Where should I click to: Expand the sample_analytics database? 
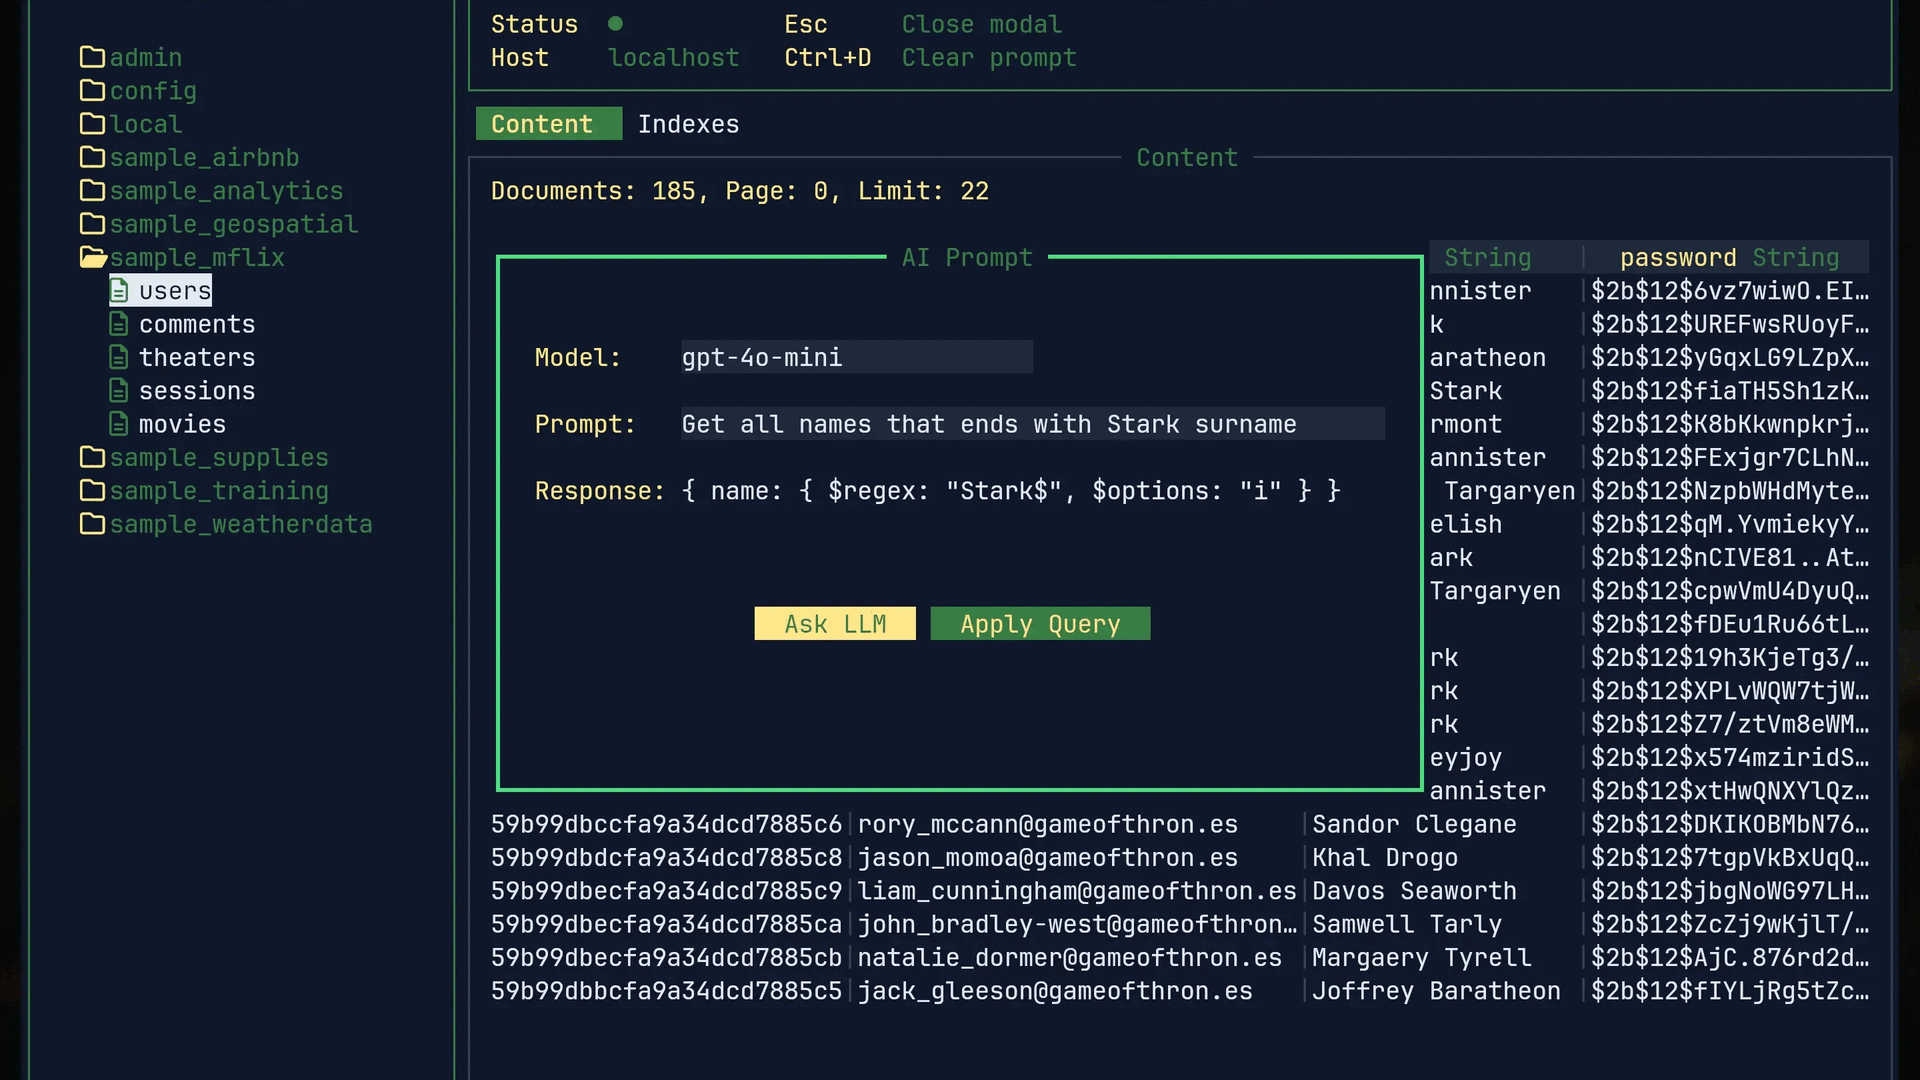pyautogui.click(x=226, y=190)
